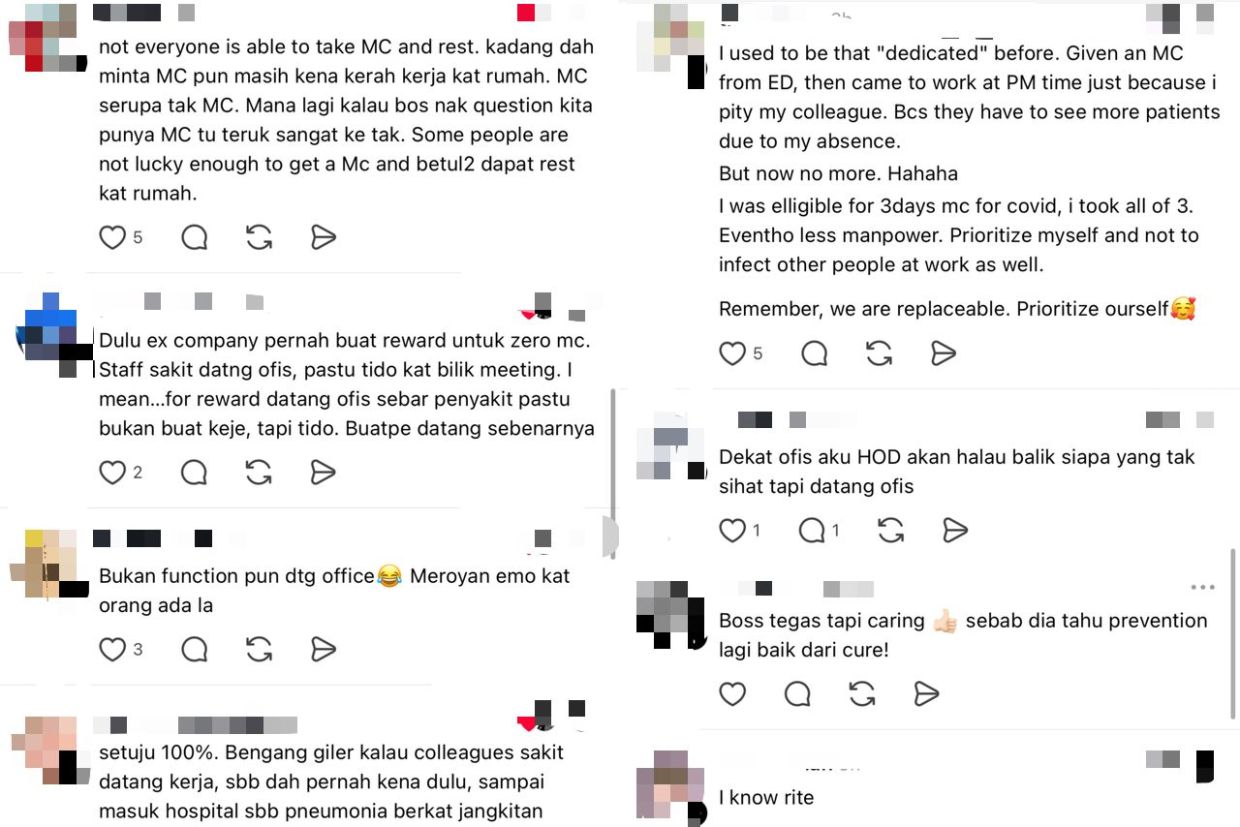Repost the 'Dekat ofis aku HOD' comment

890,530
